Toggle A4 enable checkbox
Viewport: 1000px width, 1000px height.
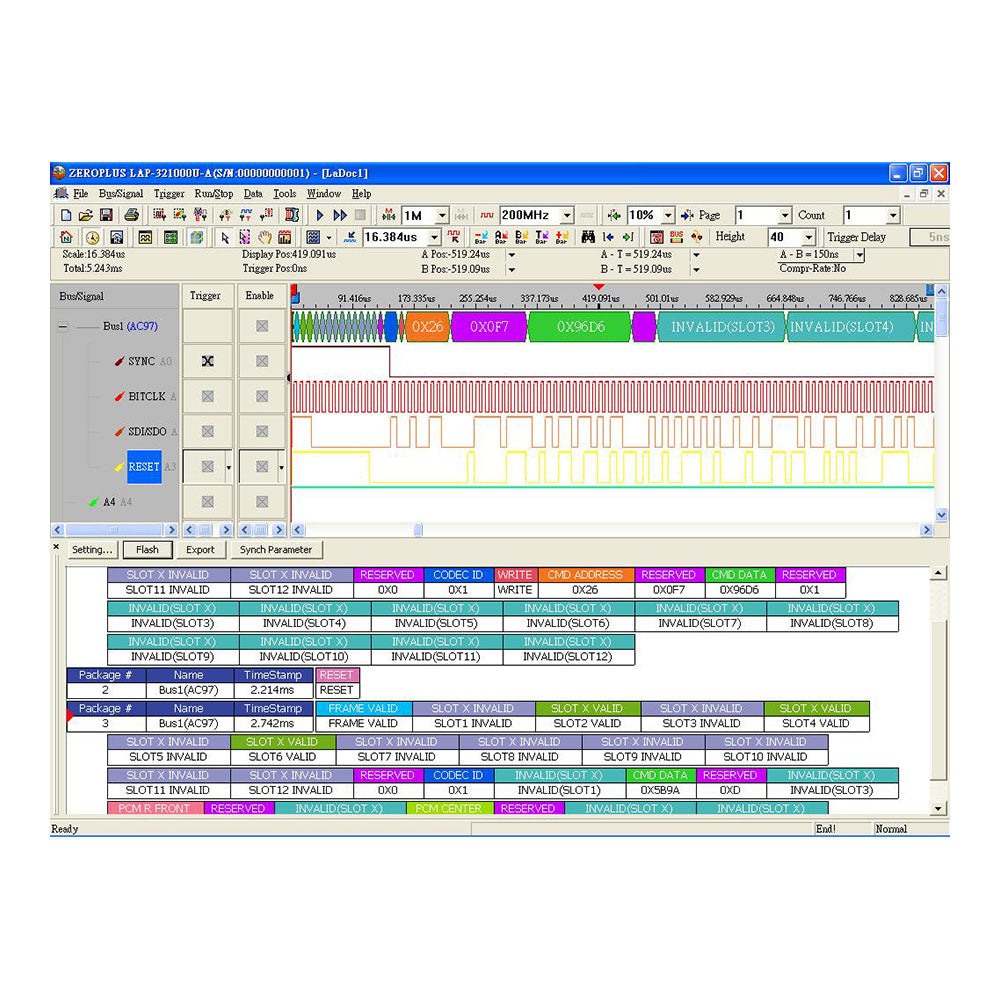click(262, 502)
